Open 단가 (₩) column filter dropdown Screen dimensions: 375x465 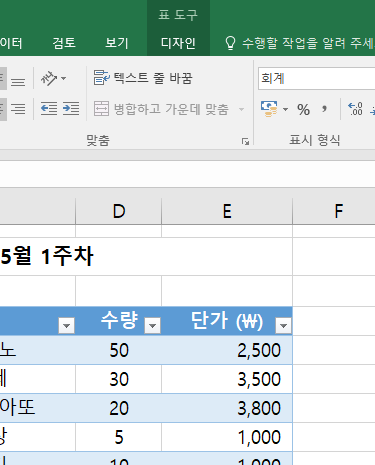[283, 325]
